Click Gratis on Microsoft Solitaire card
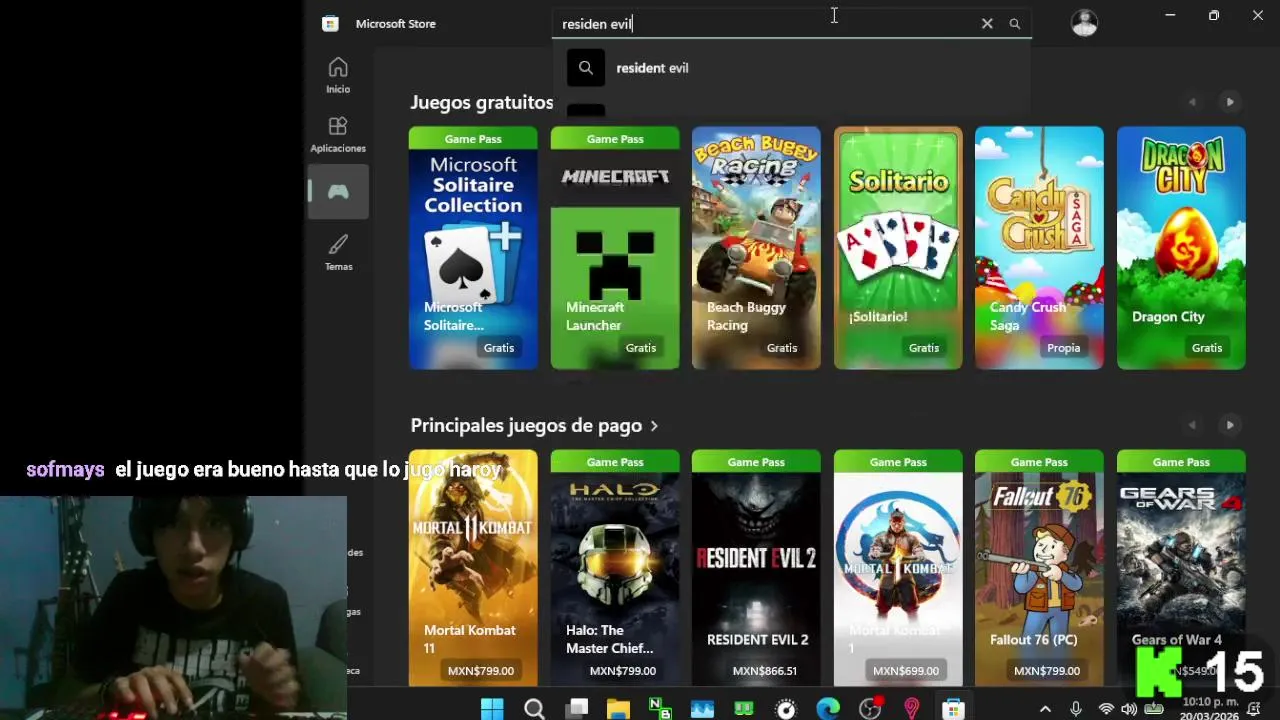 499,348
